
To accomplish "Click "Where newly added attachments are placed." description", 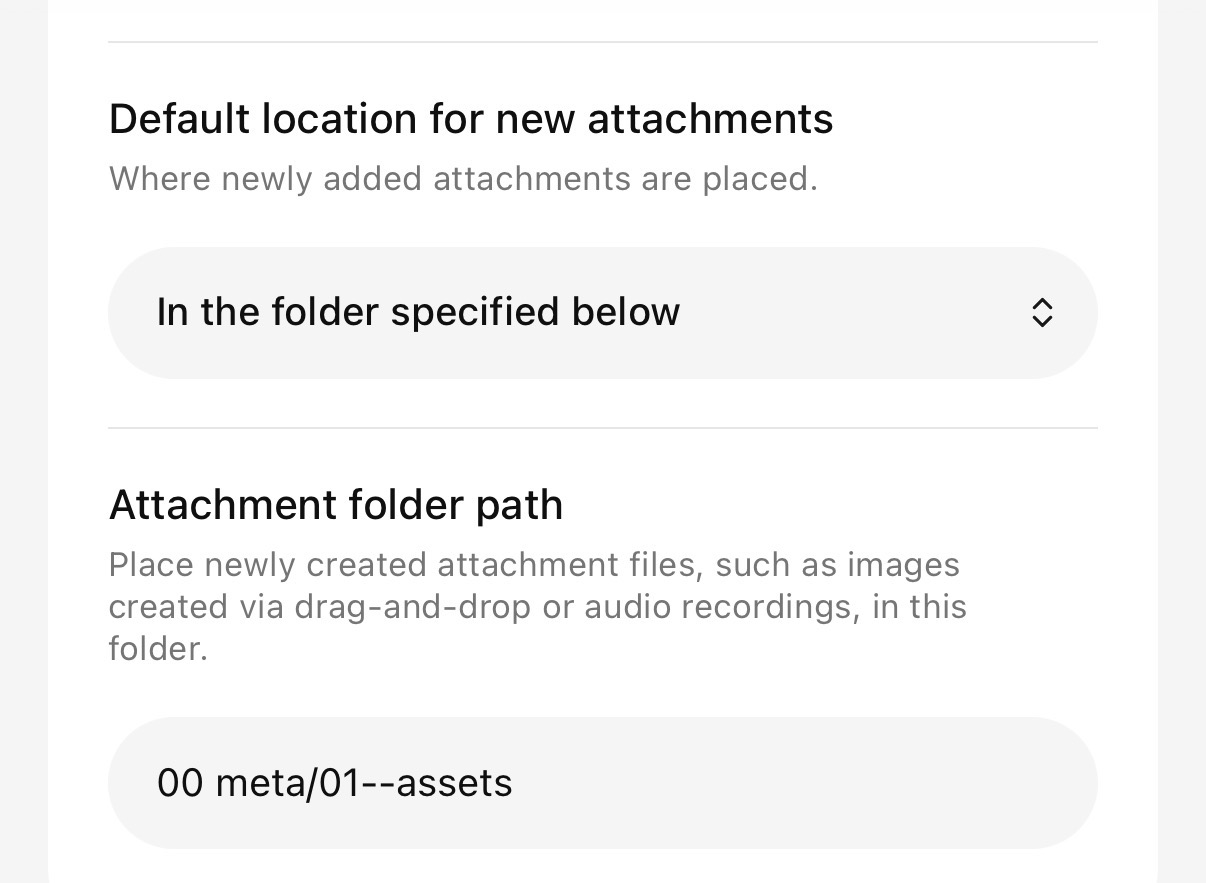I will point(462,179).
